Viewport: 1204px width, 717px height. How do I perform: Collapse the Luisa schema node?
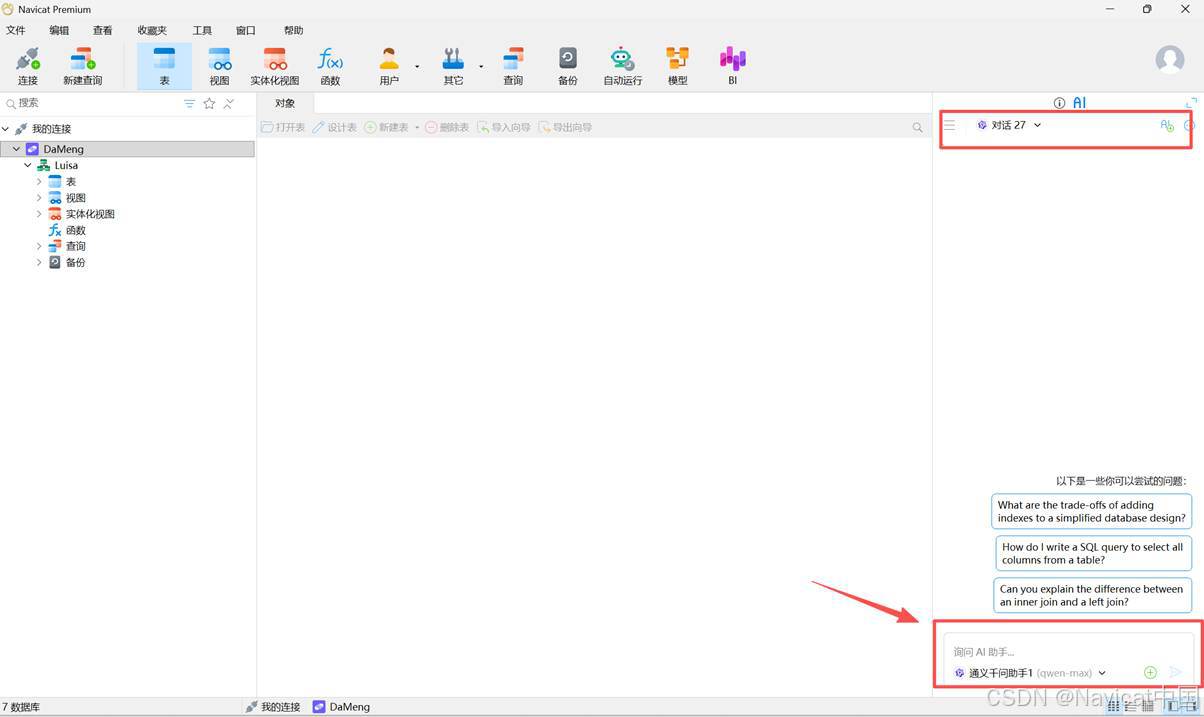(28, 165)
